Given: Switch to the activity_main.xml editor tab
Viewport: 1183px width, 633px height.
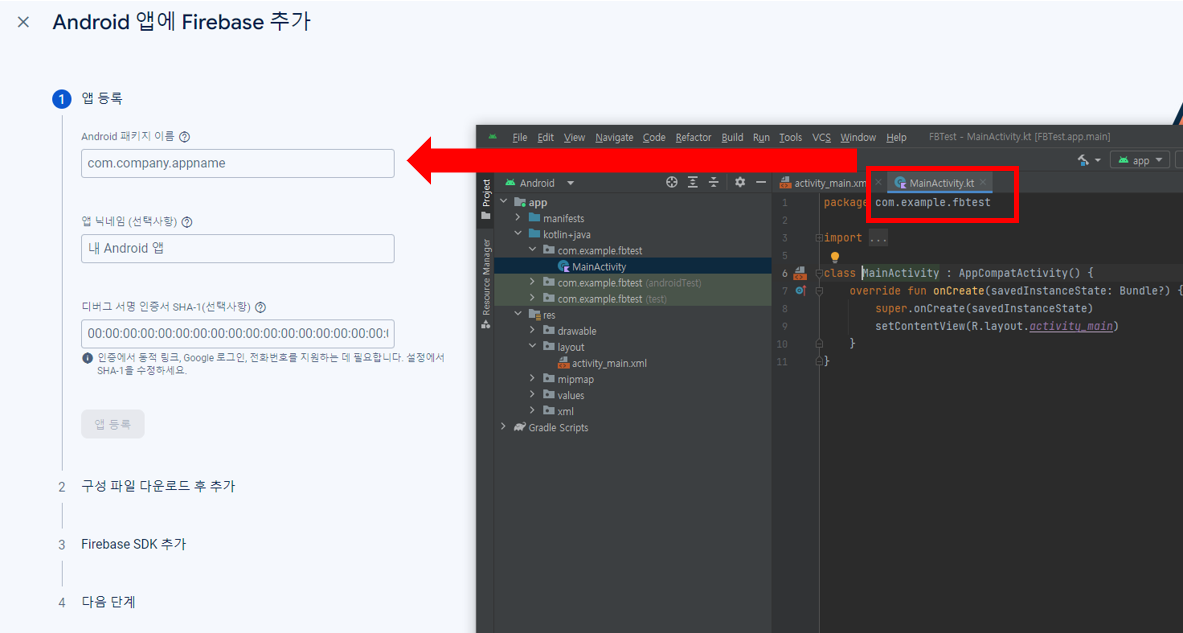Looking at the screenshot, I should pyautogui.click(x=822, y=183).
